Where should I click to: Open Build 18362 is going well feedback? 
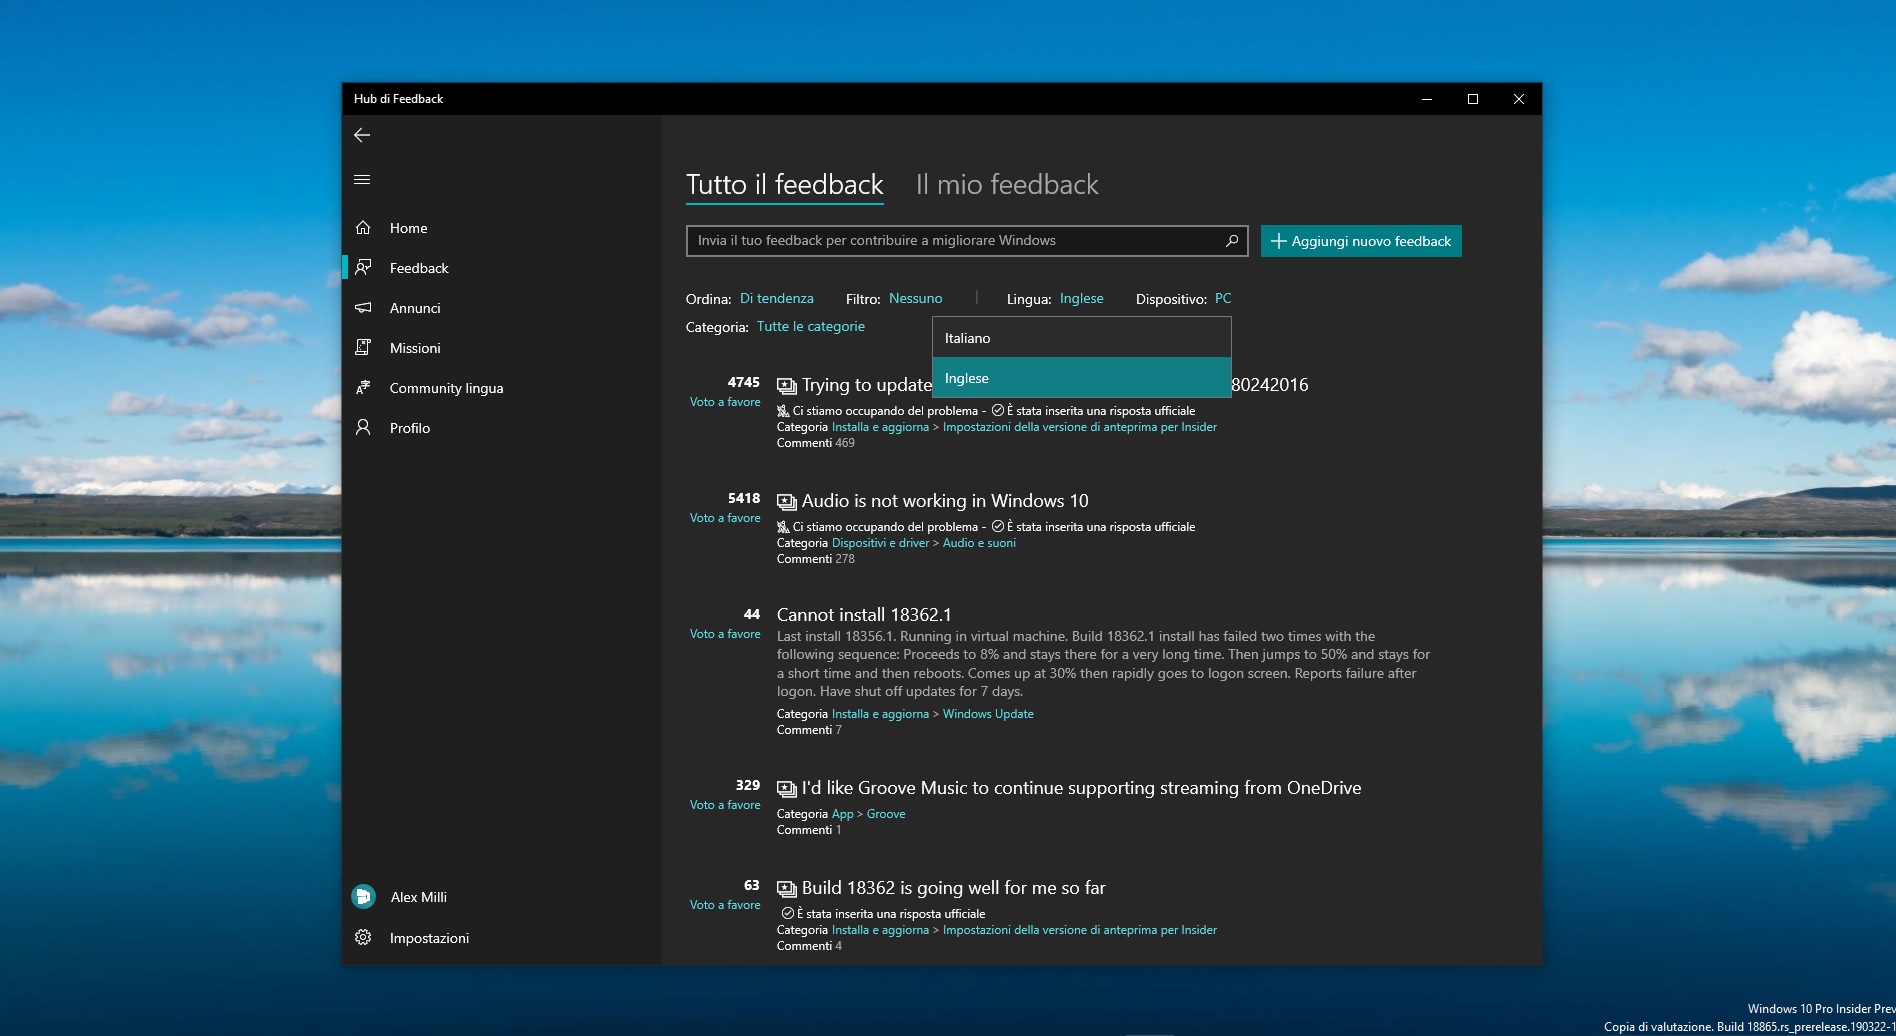click(x=953, y=888)
